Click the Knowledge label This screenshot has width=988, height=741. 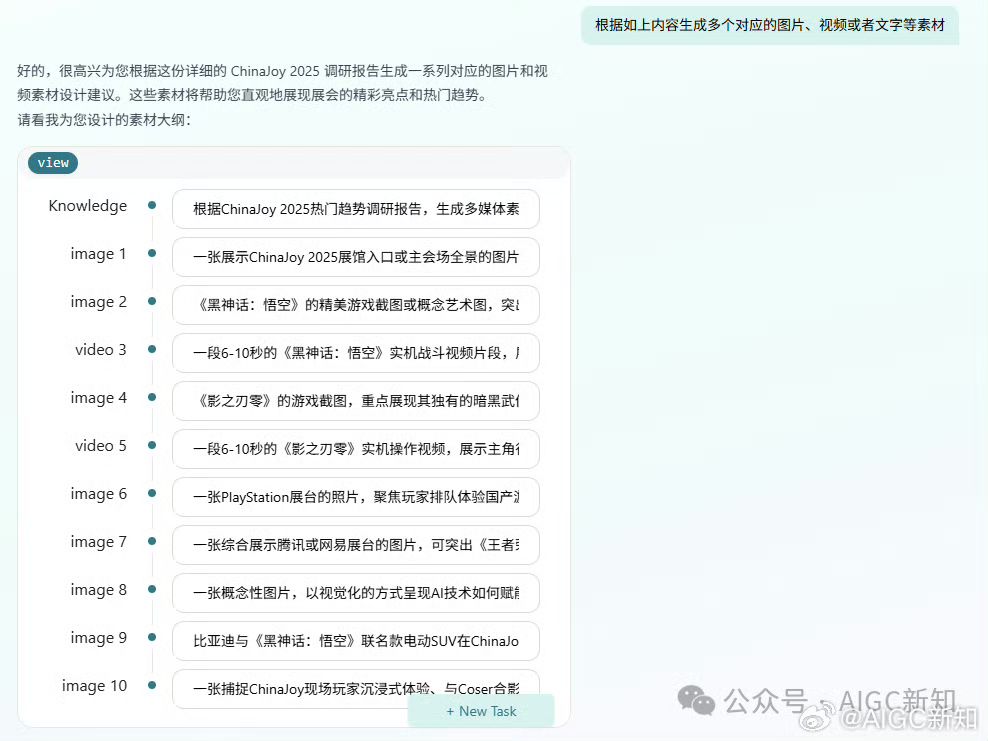pyautogui.click(x=88, y=206)
